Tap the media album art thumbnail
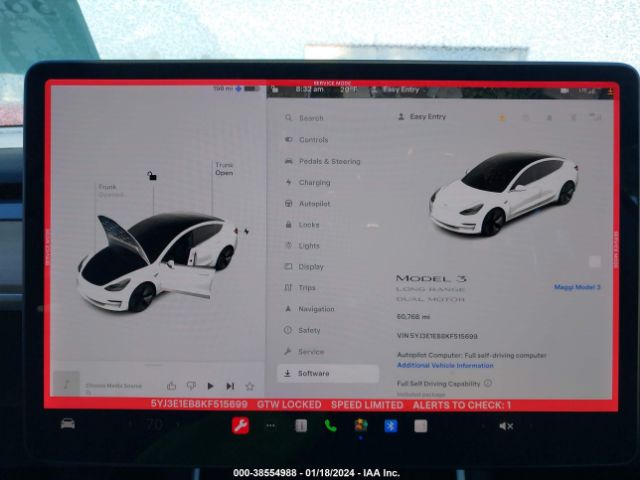 [x=67, y=383]
